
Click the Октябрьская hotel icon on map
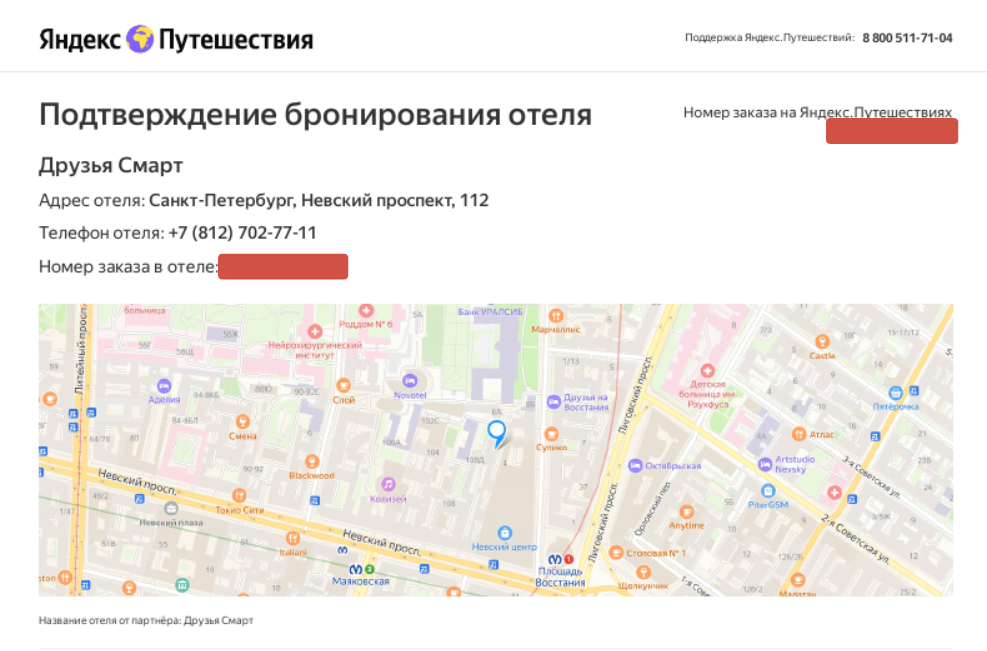point(634,466)
